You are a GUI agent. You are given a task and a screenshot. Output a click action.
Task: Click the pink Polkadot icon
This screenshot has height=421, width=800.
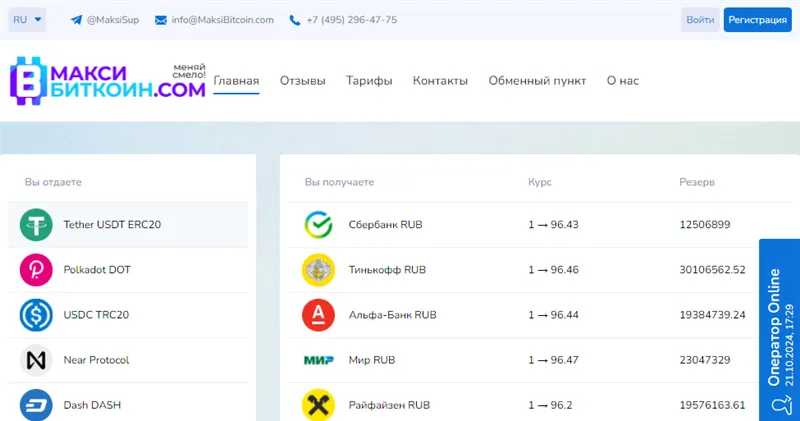click(36, 269)
